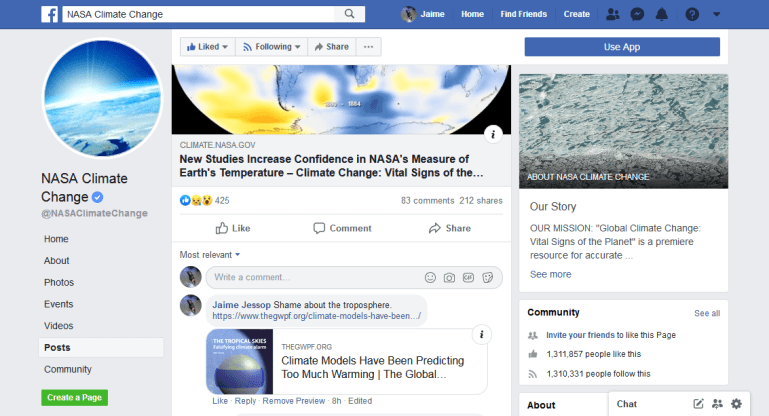Open the Home page section

pos(56,239)
